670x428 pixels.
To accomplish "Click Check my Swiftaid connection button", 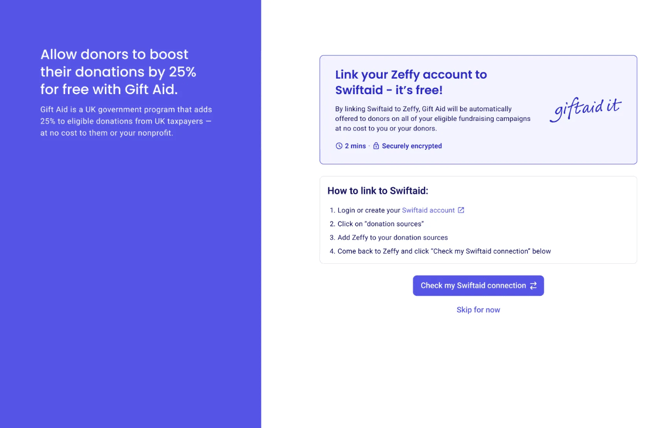I will coord(478,285).
